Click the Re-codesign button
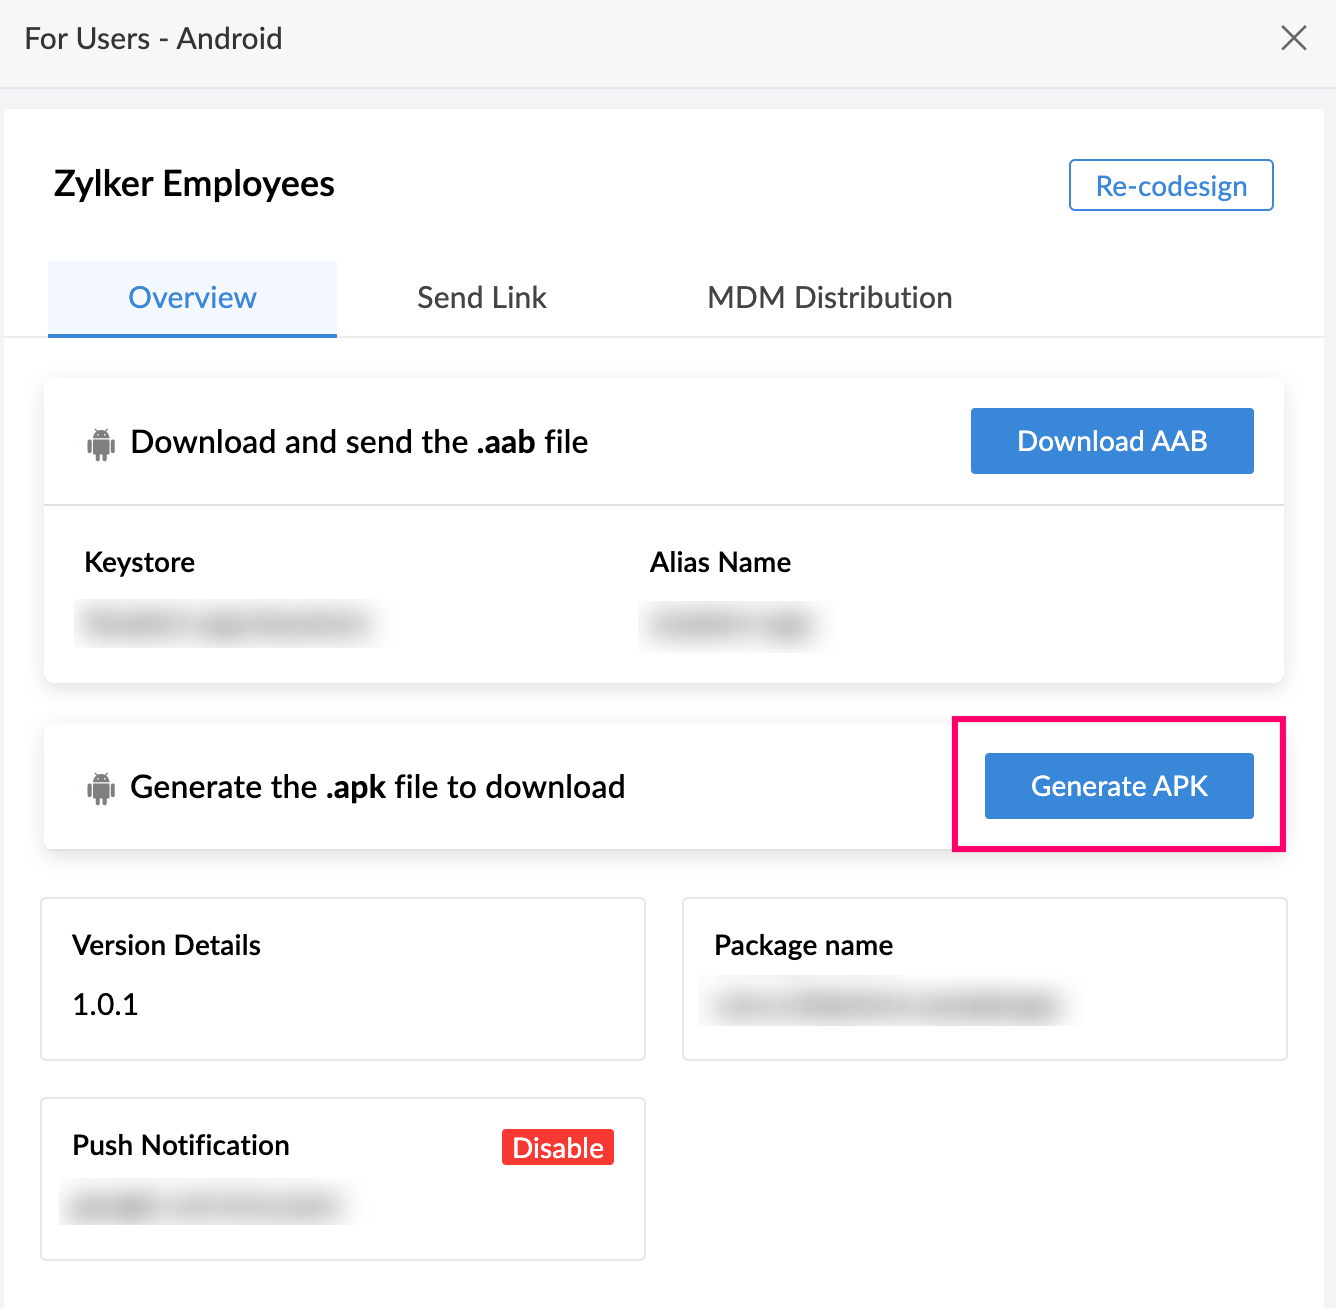Viewport: 1336px width, 1308px height. (x=1170, y=185)
